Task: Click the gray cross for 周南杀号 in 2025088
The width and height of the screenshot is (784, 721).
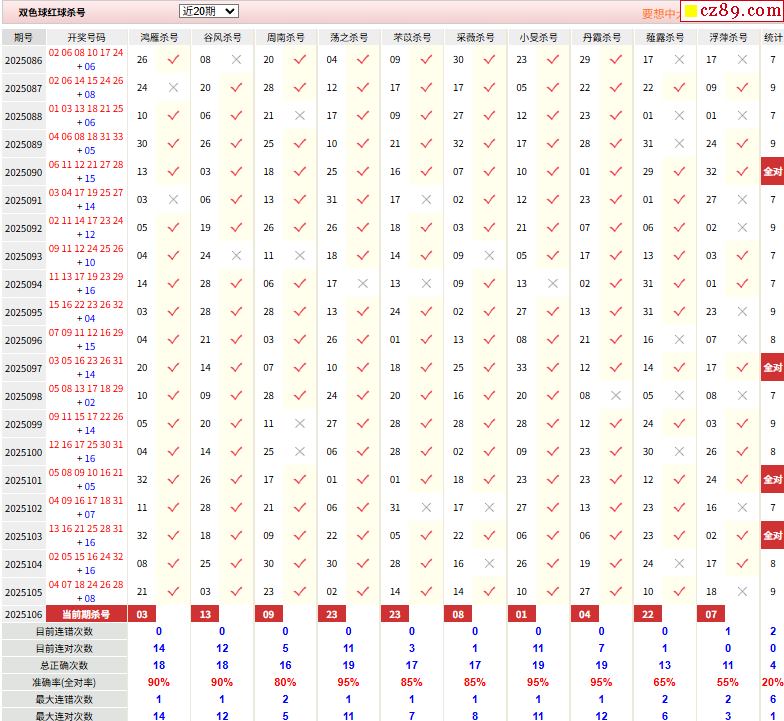Action: [299, 116]
